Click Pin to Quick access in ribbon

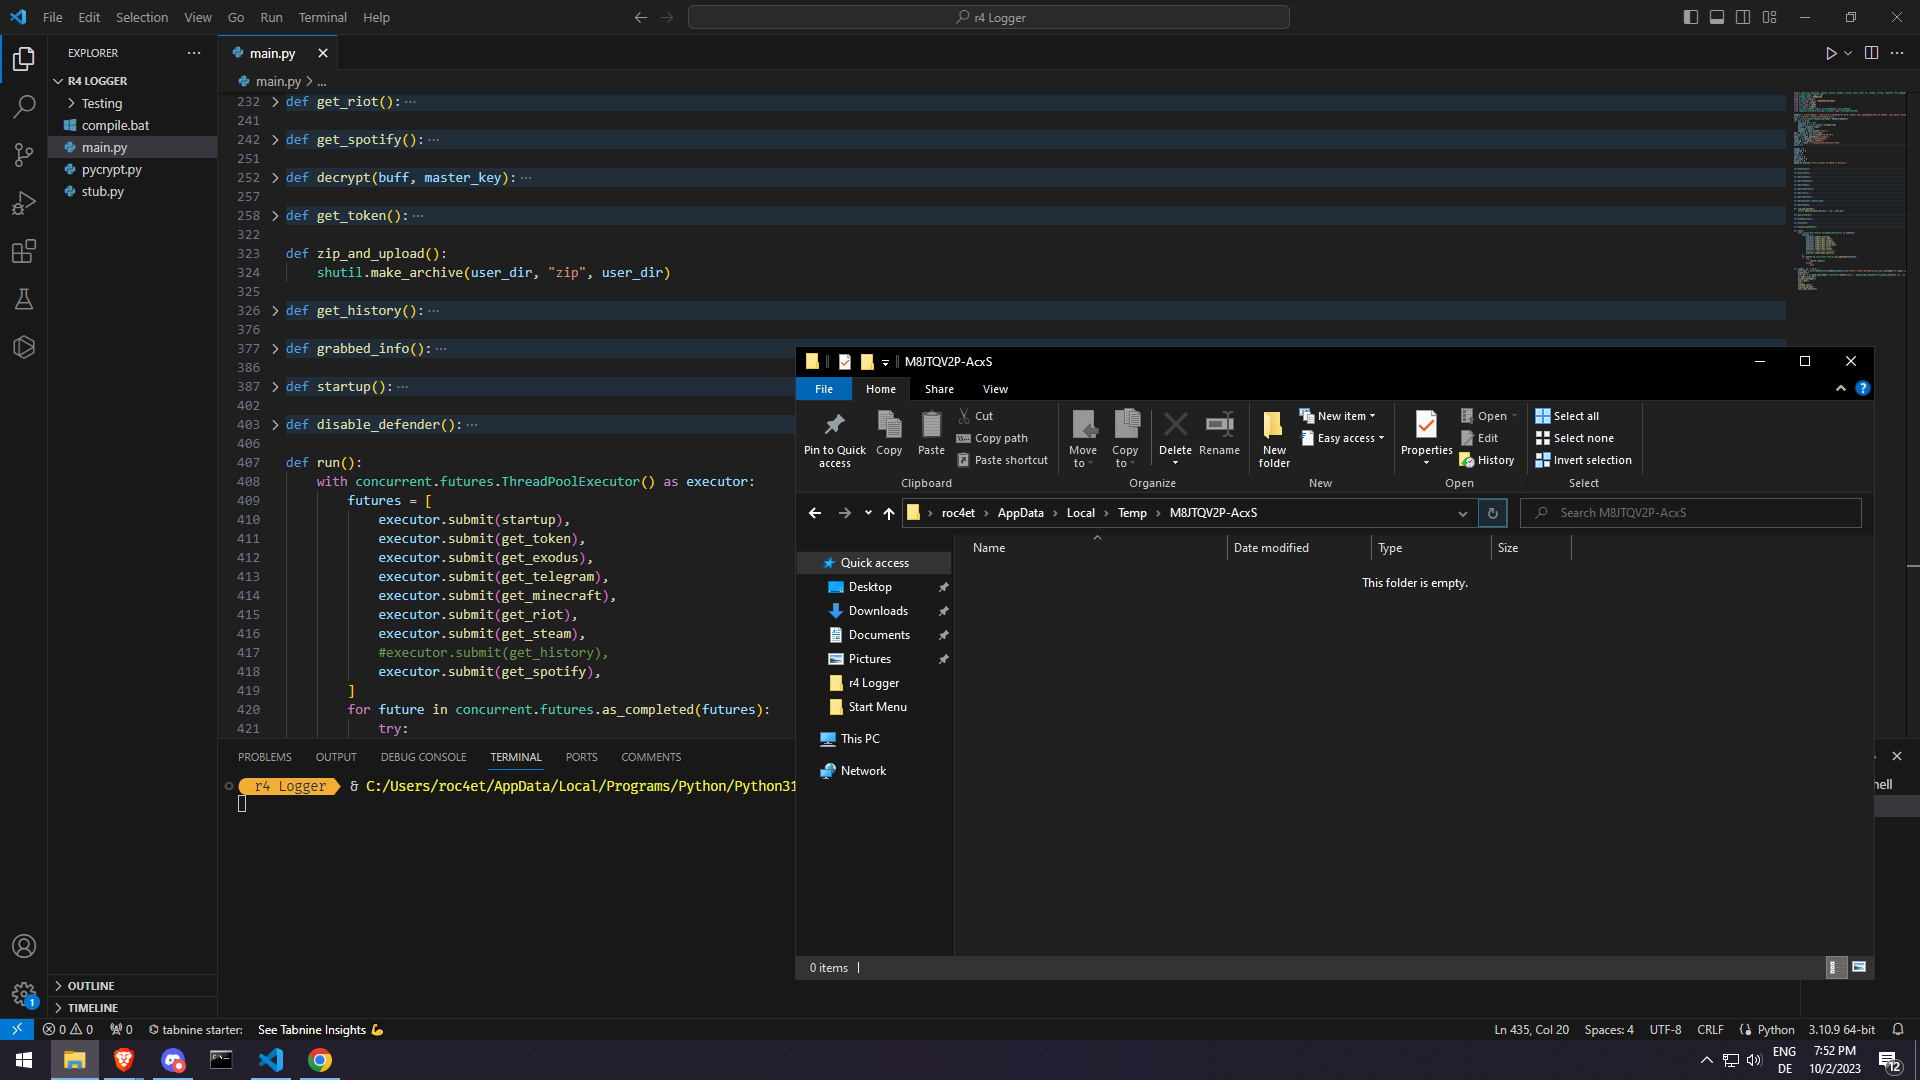[834, 438]
